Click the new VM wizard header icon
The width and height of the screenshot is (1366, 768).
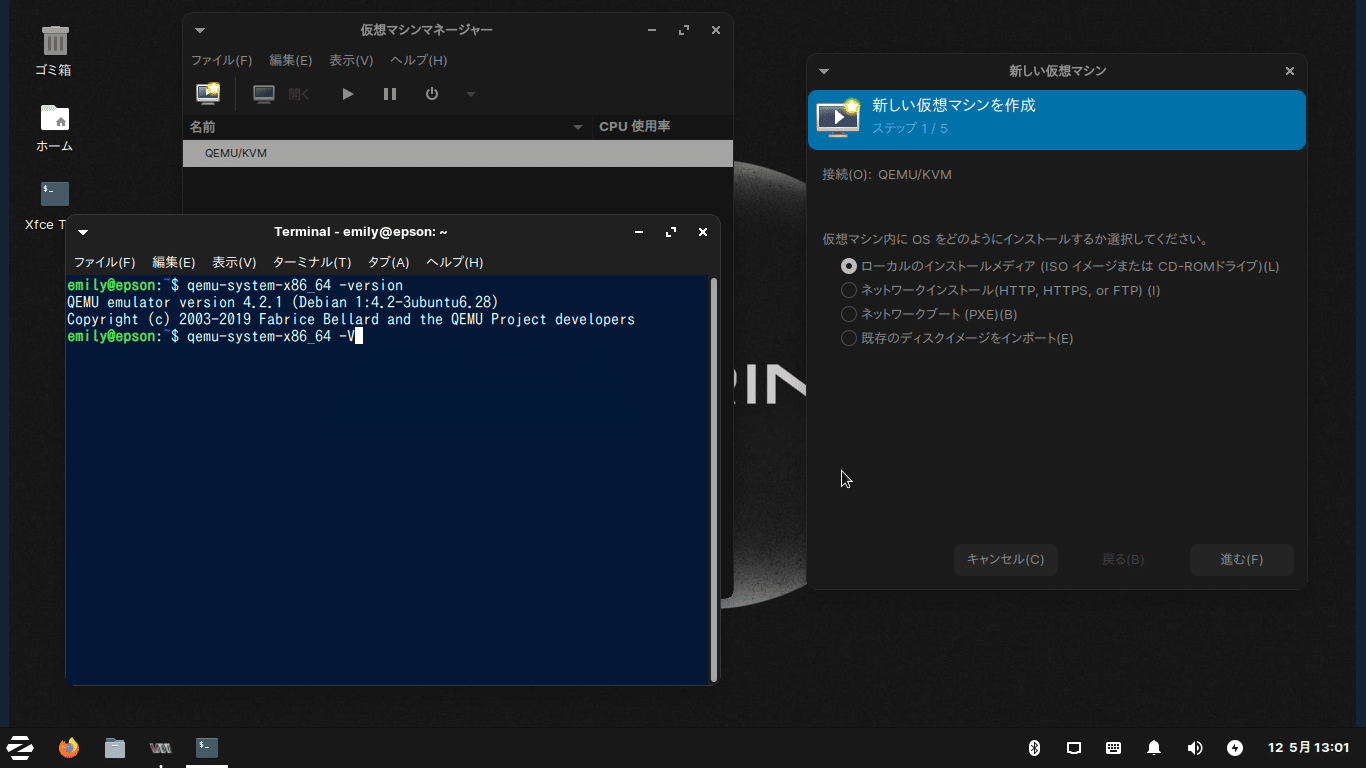click(x=838, y=117)
